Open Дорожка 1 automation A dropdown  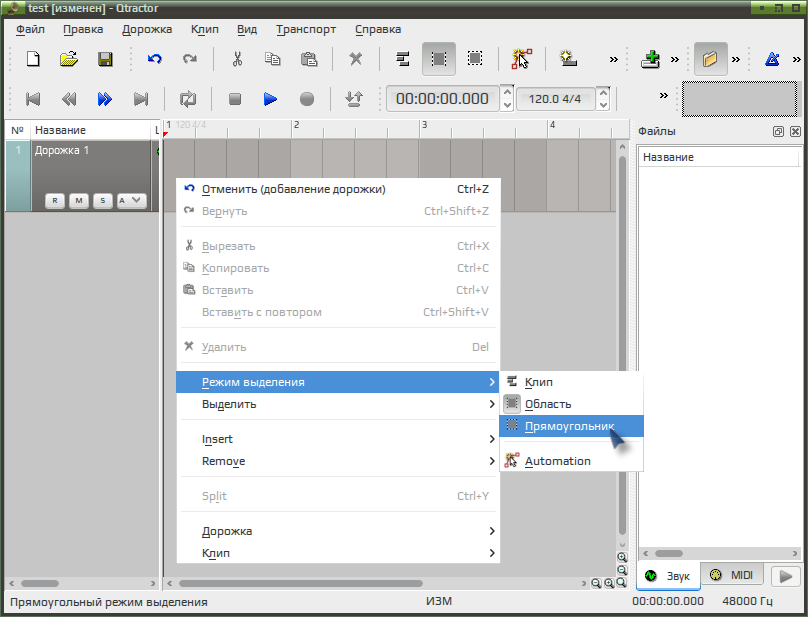[x=131, y=201]
